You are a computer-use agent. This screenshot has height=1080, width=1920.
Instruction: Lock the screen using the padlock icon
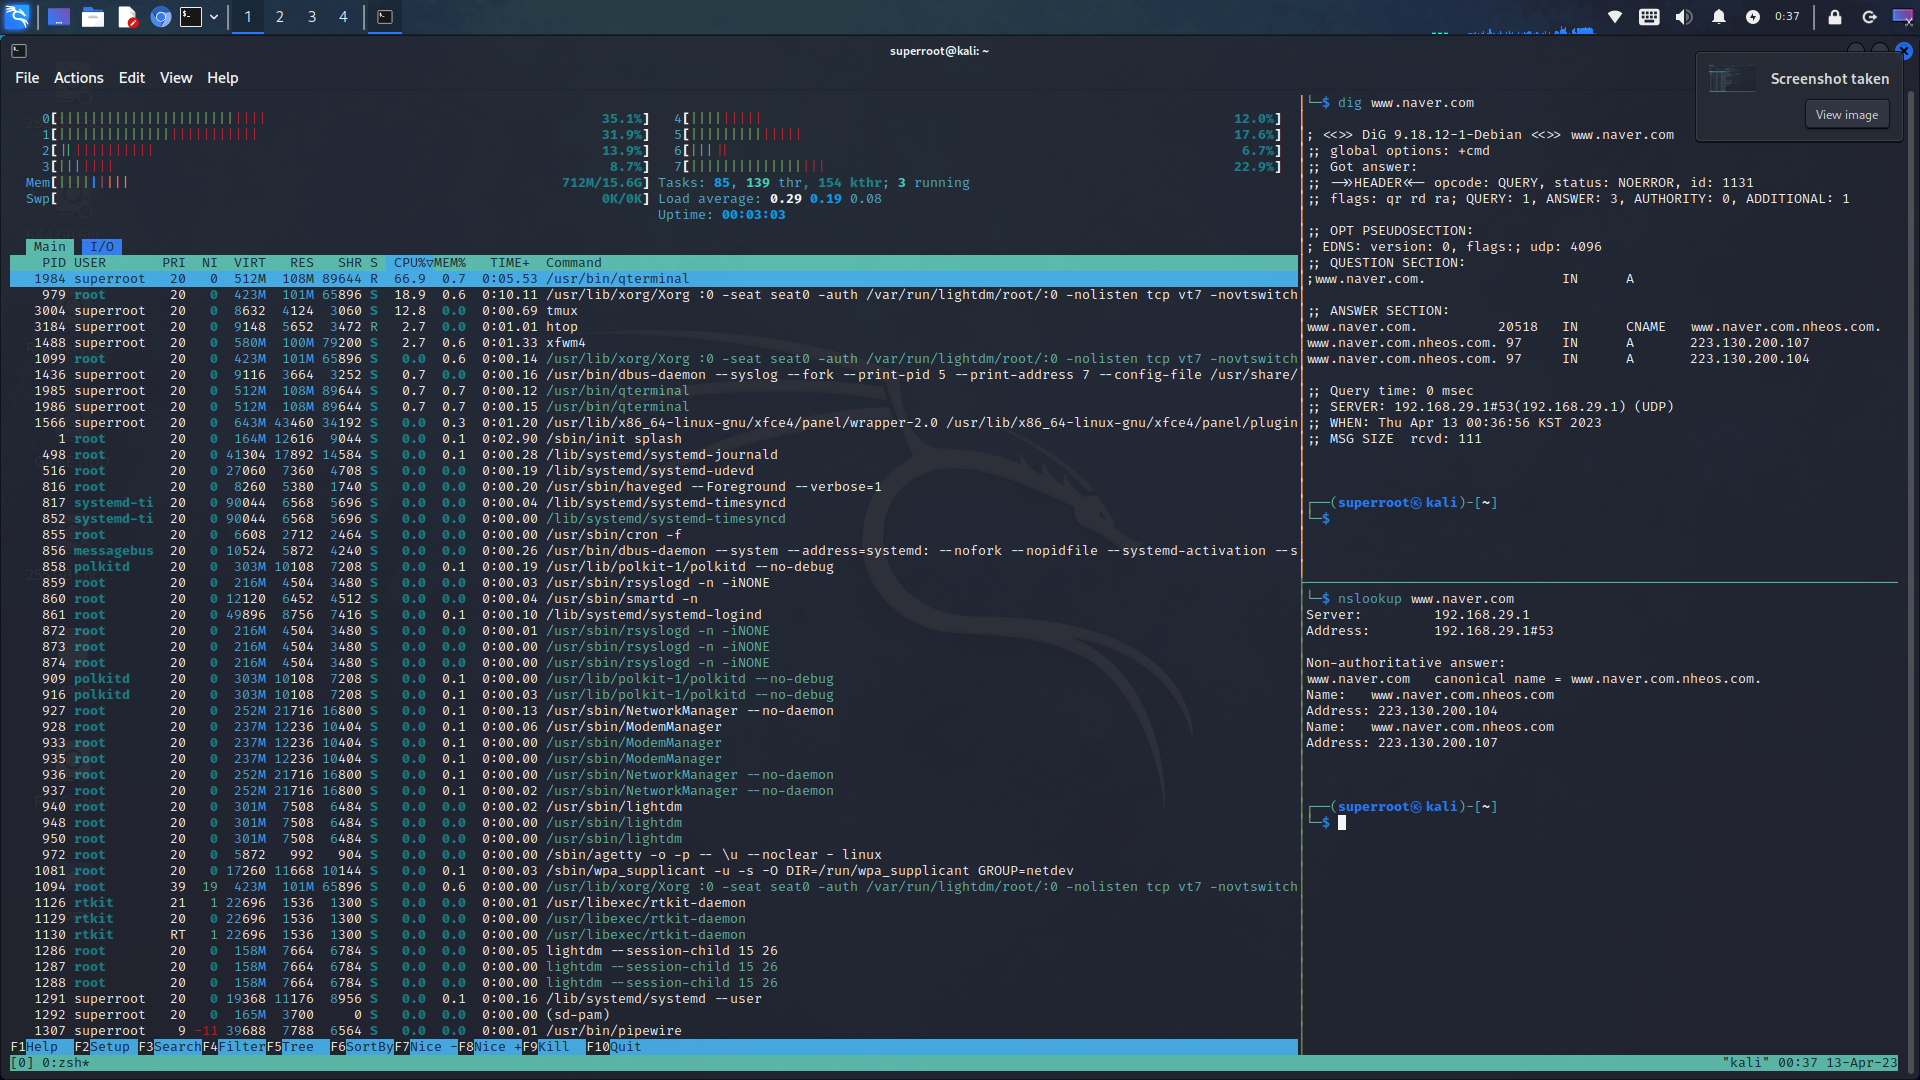(x=1836, y=17)
